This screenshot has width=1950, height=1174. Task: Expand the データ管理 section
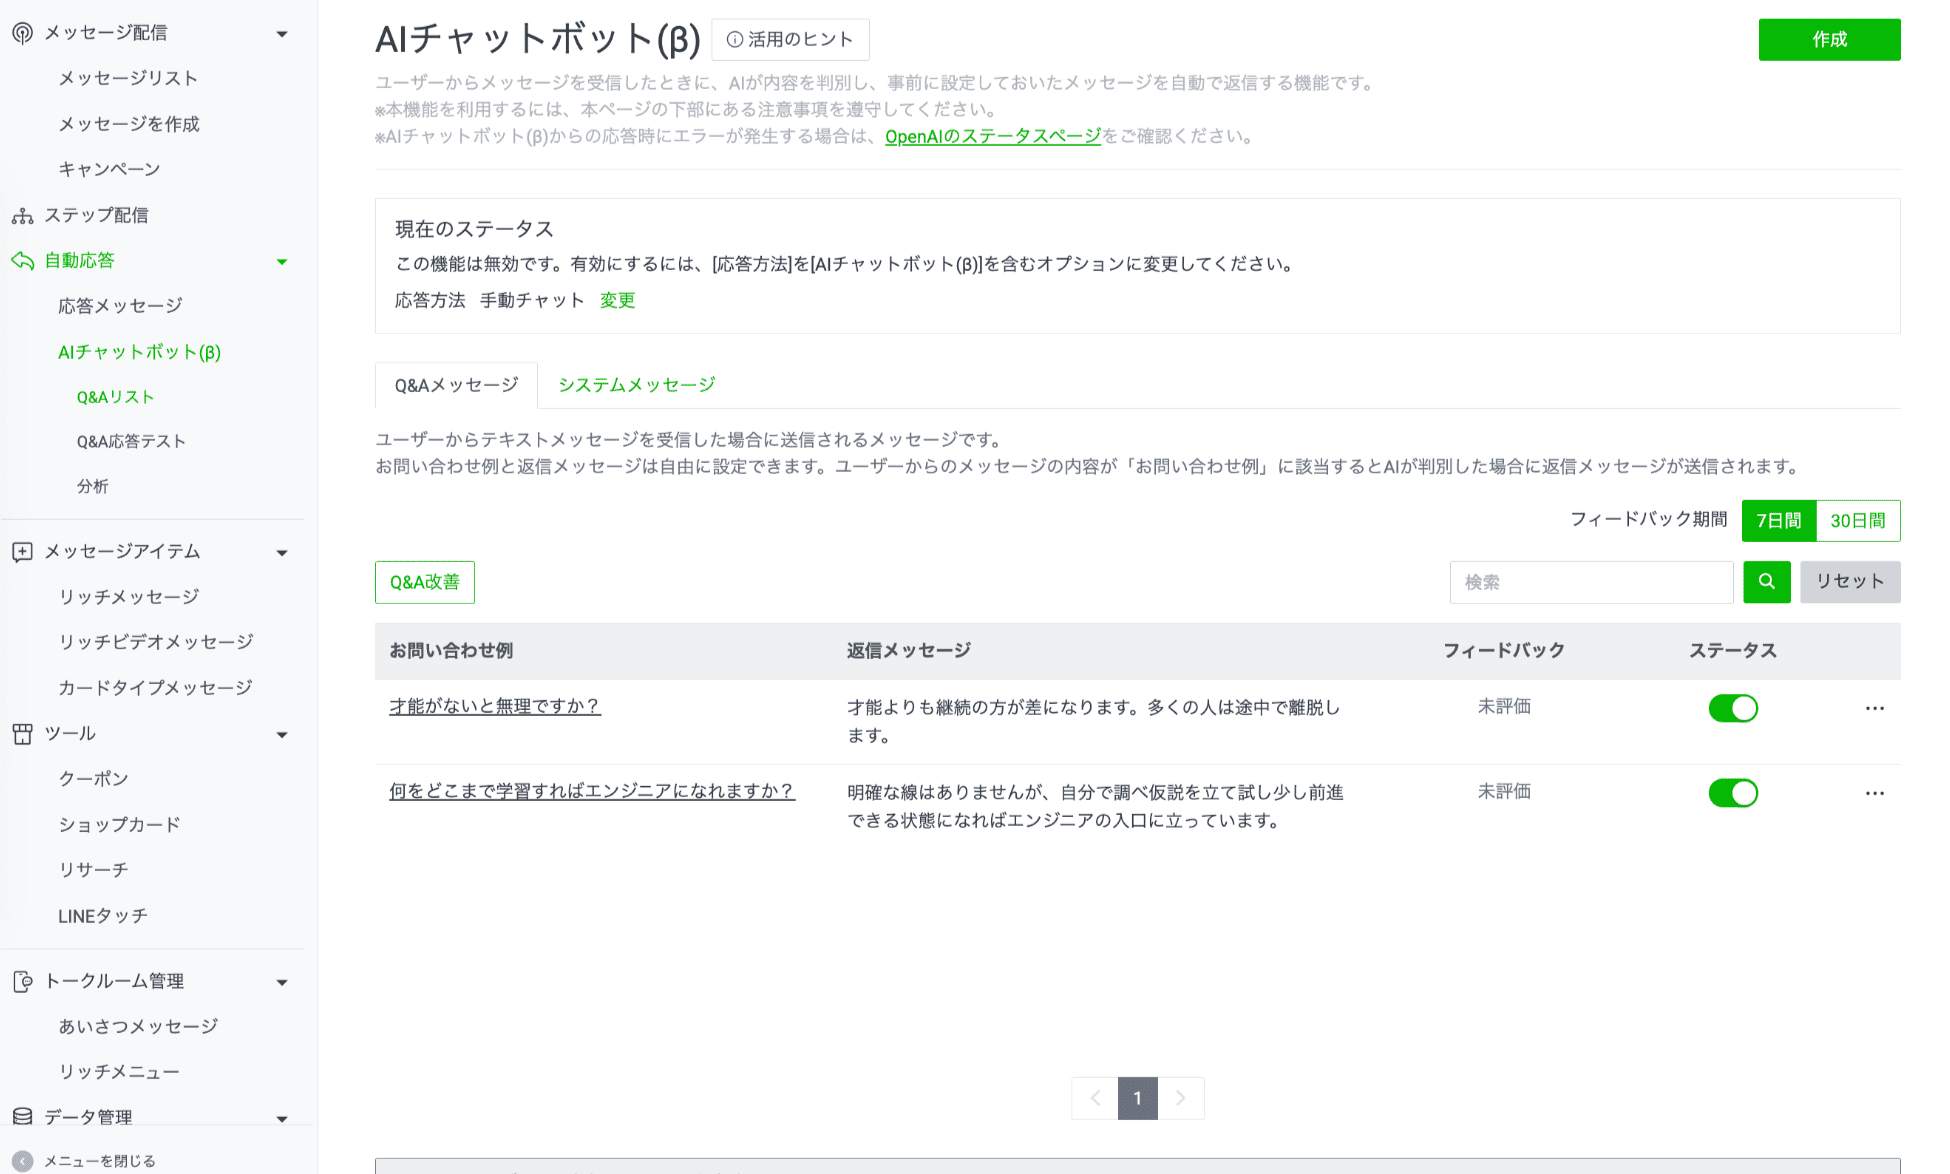283,1117
